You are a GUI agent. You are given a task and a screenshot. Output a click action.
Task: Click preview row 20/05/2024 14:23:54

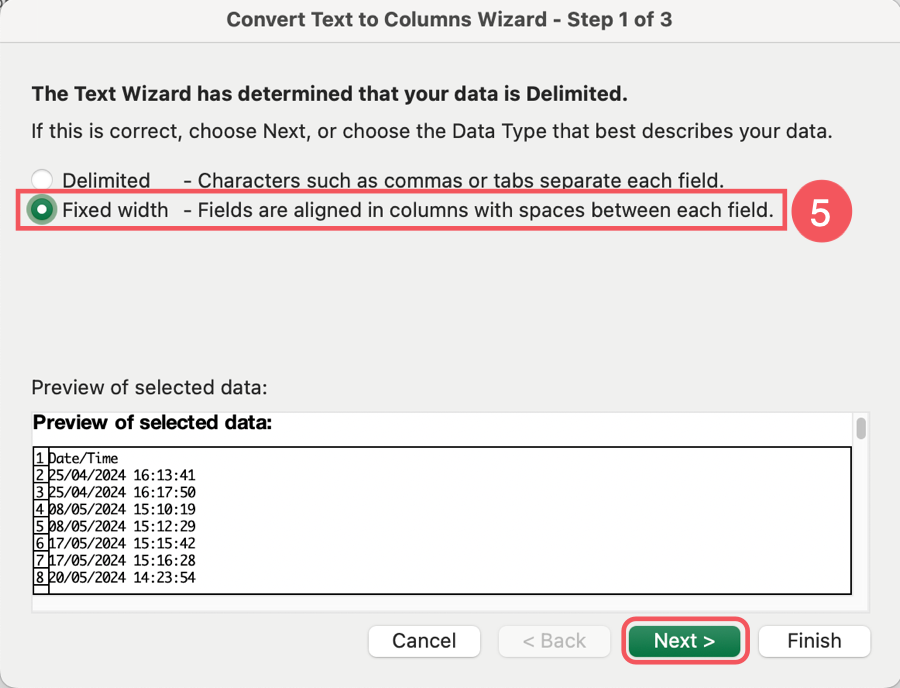122,577
